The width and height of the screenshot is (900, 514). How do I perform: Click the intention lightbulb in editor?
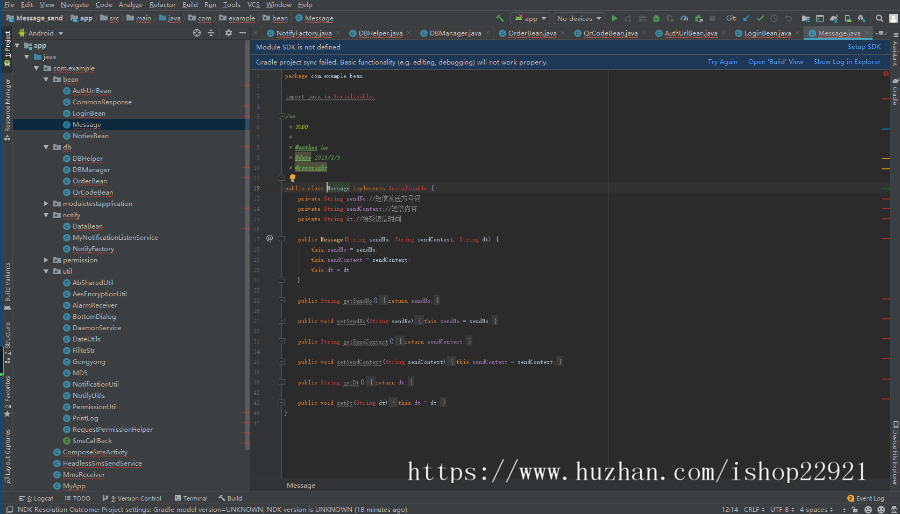pos(293,177)
